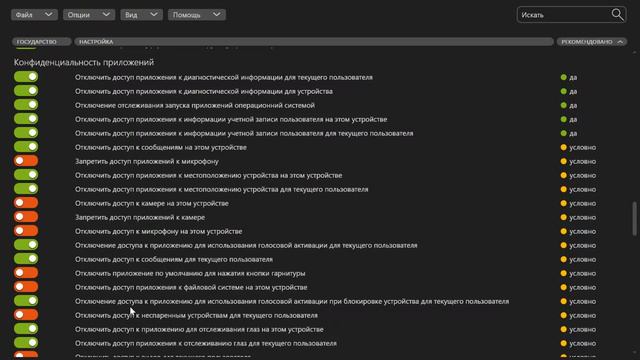Screen dimensions: 640x360
Task: Click the green dot beside app launch tracking setting
Action: point(564,105)
